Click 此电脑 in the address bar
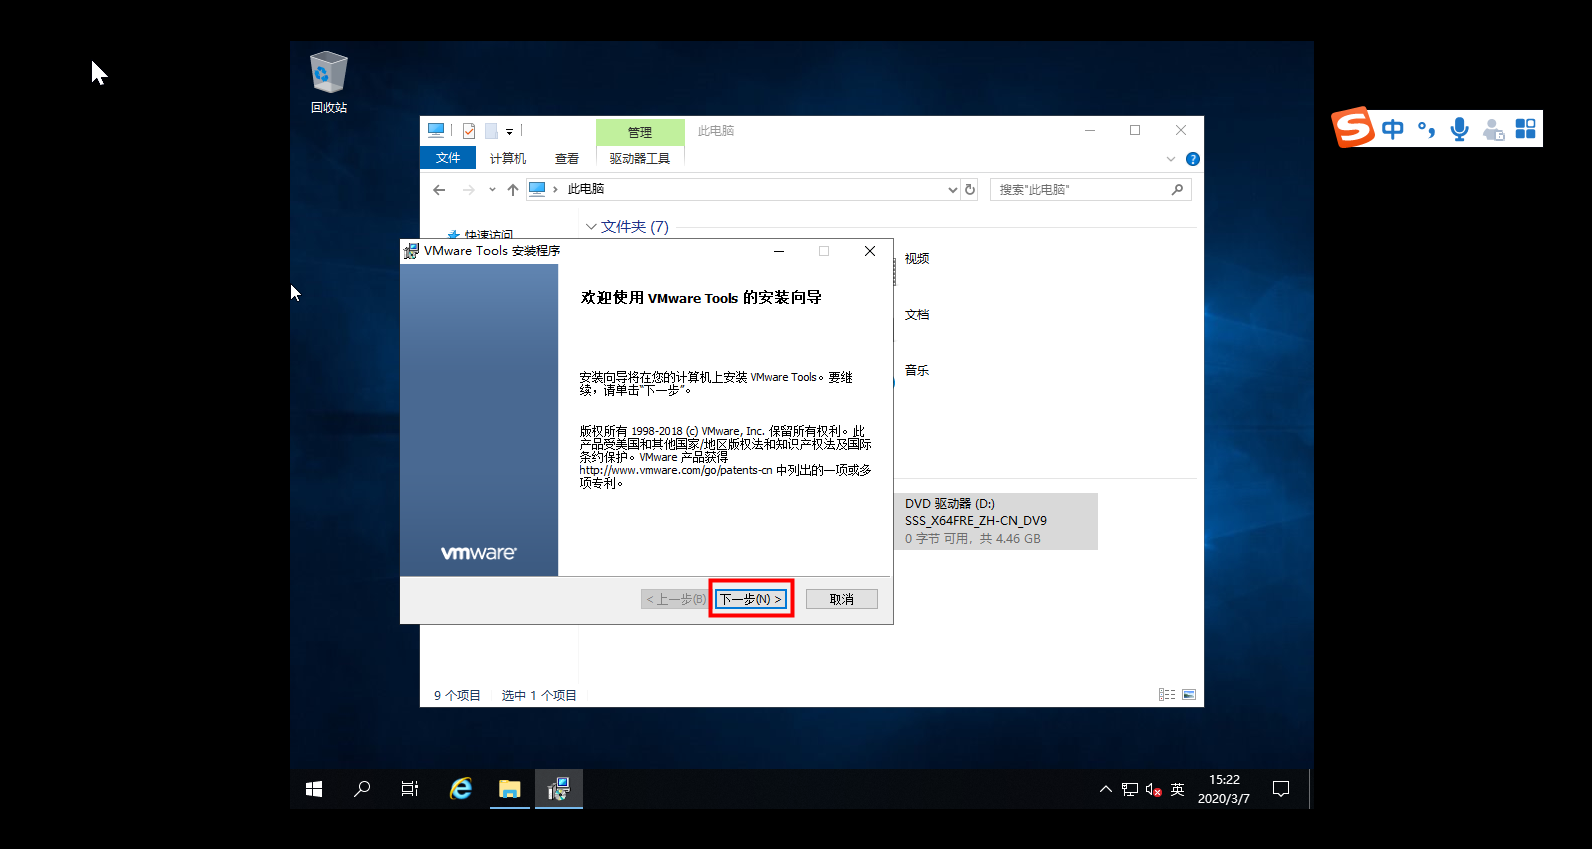 586,189
